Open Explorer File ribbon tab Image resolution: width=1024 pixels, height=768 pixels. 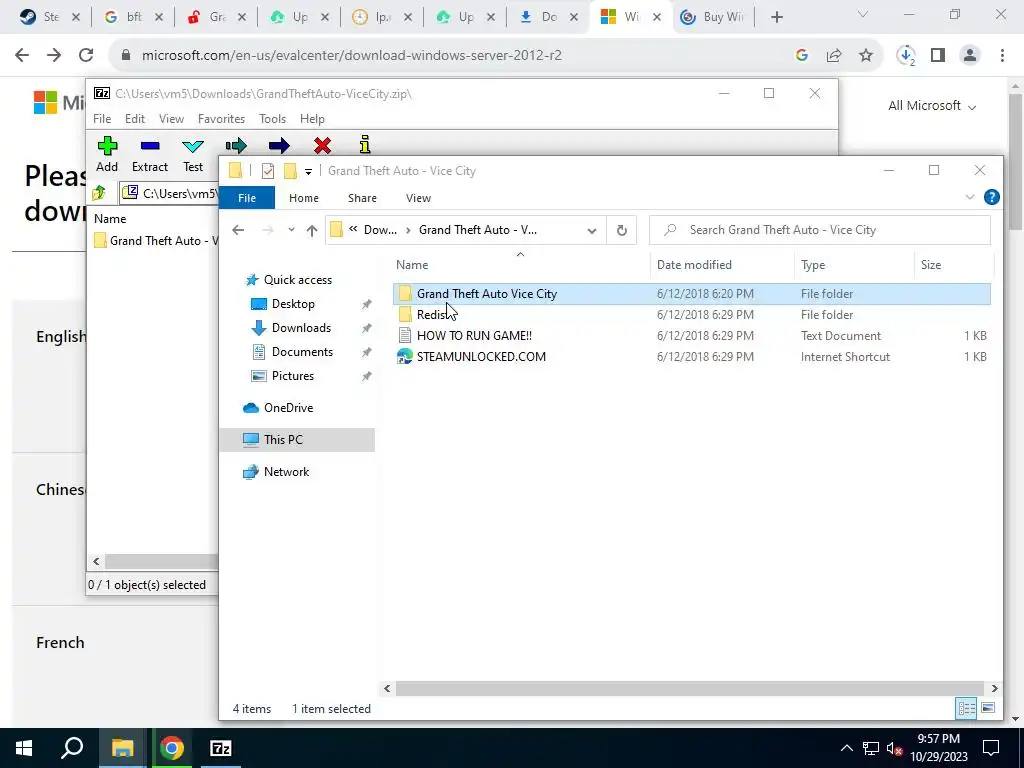click(x=247, y=198)
